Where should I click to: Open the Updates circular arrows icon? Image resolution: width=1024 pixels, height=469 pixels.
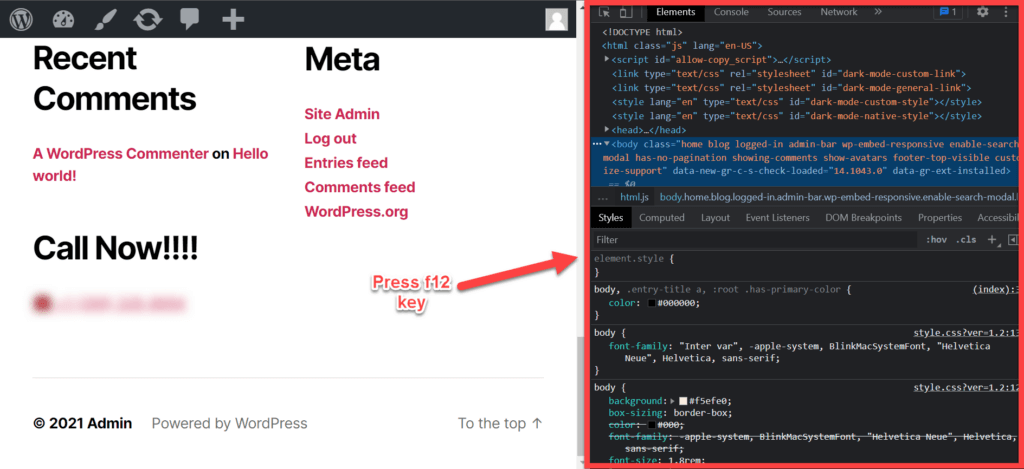coord(148,19)
